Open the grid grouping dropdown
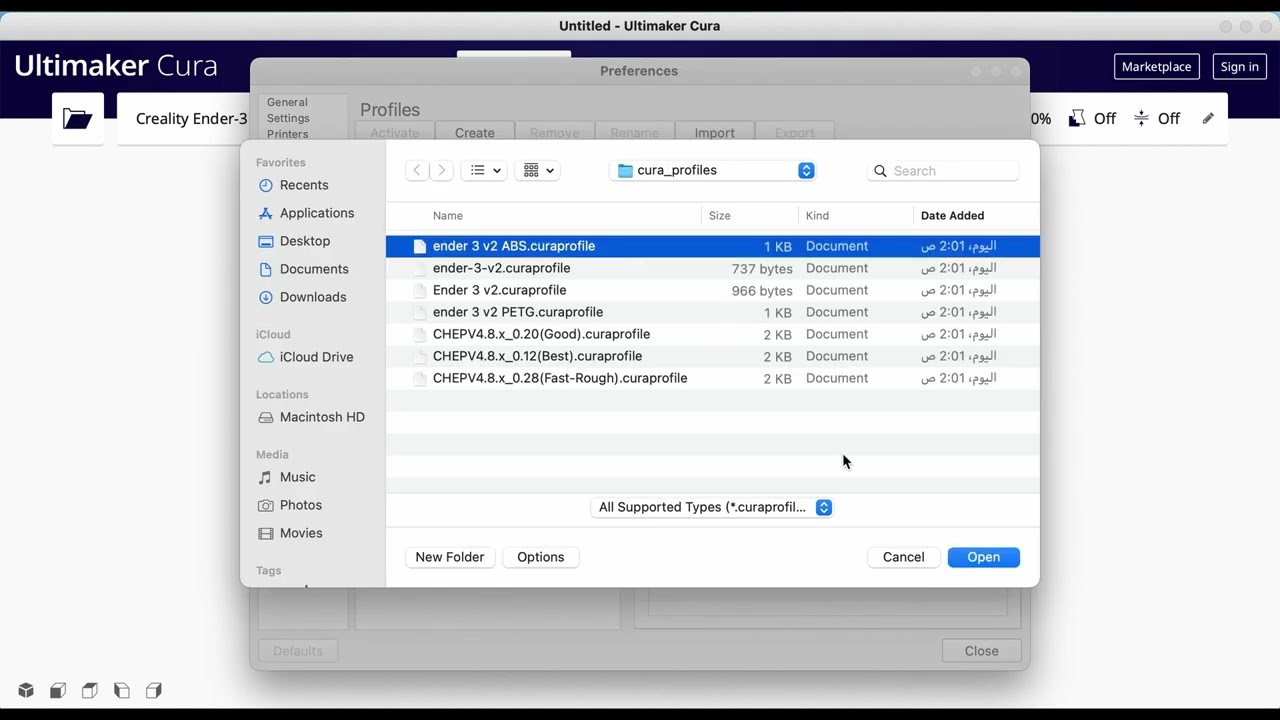1280x720 pixels. (x=539, y=170)
